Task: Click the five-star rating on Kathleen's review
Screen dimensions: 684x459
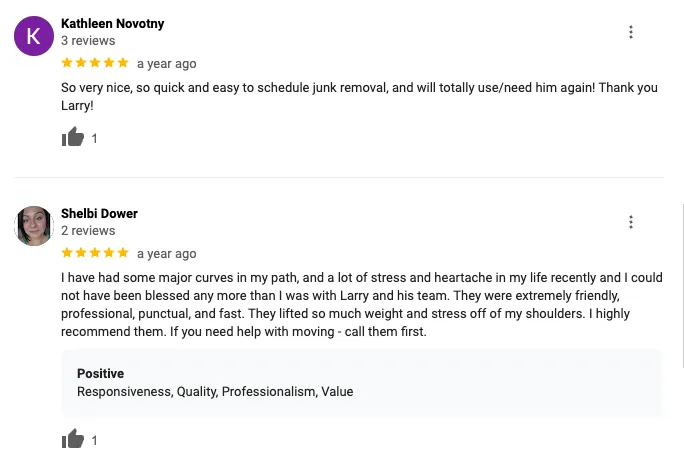Action: 95,63
